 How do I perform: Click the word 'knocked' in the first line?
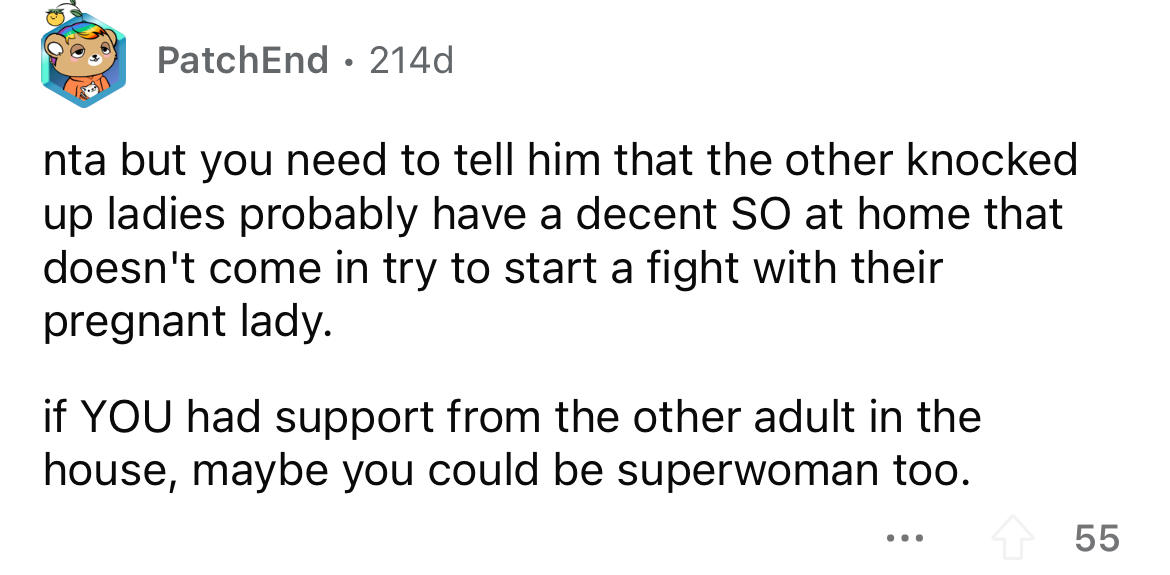tap(992, 160)
